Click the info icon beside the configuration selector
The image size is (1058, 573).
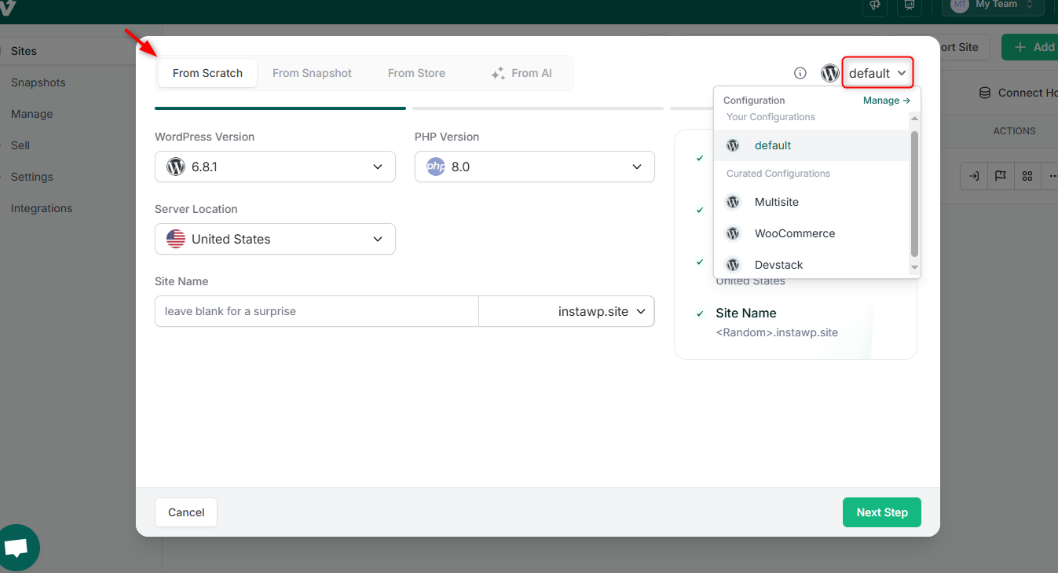800,73
